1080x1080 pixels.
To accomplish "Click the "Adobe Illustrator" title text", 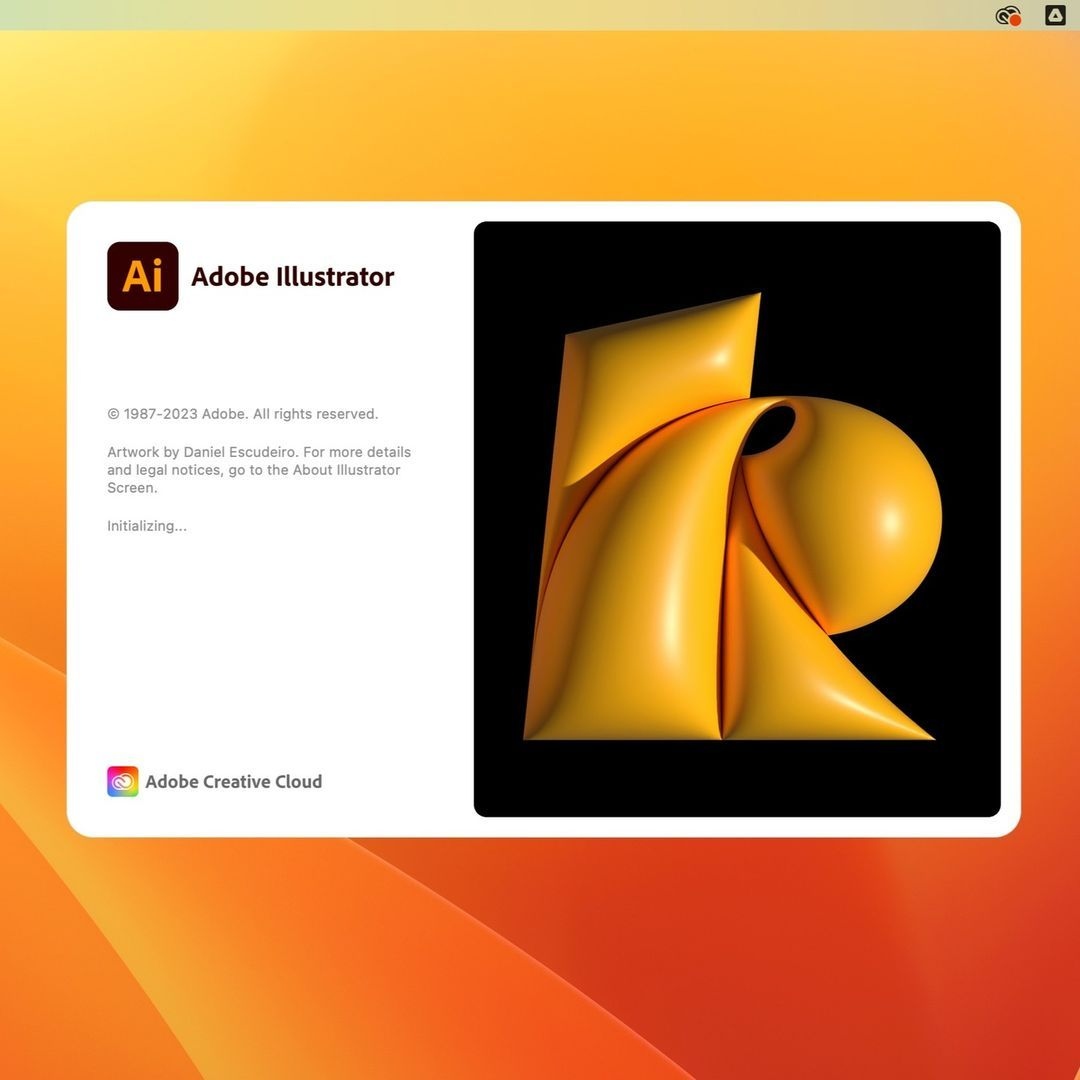I will coord(293,276).
